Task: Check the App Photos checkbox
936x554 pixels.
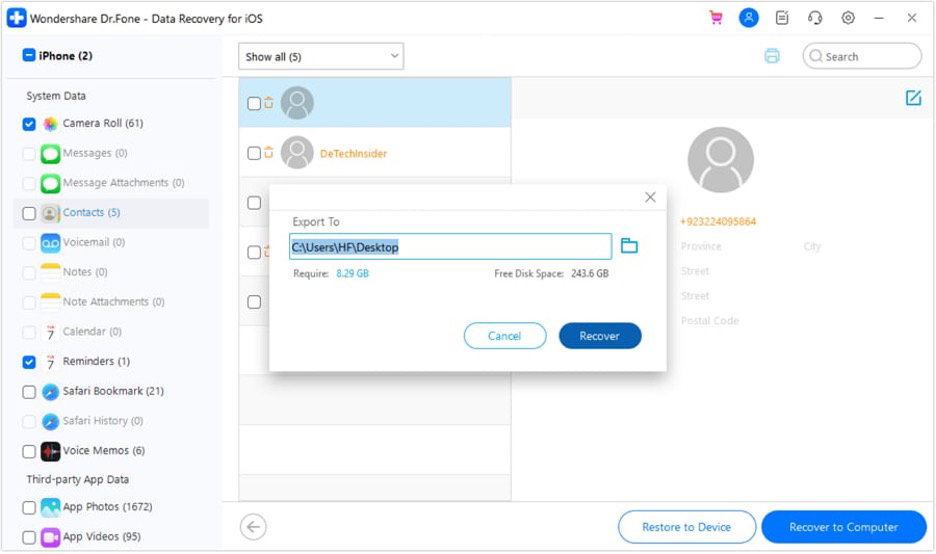Action: tap(29, 507)
